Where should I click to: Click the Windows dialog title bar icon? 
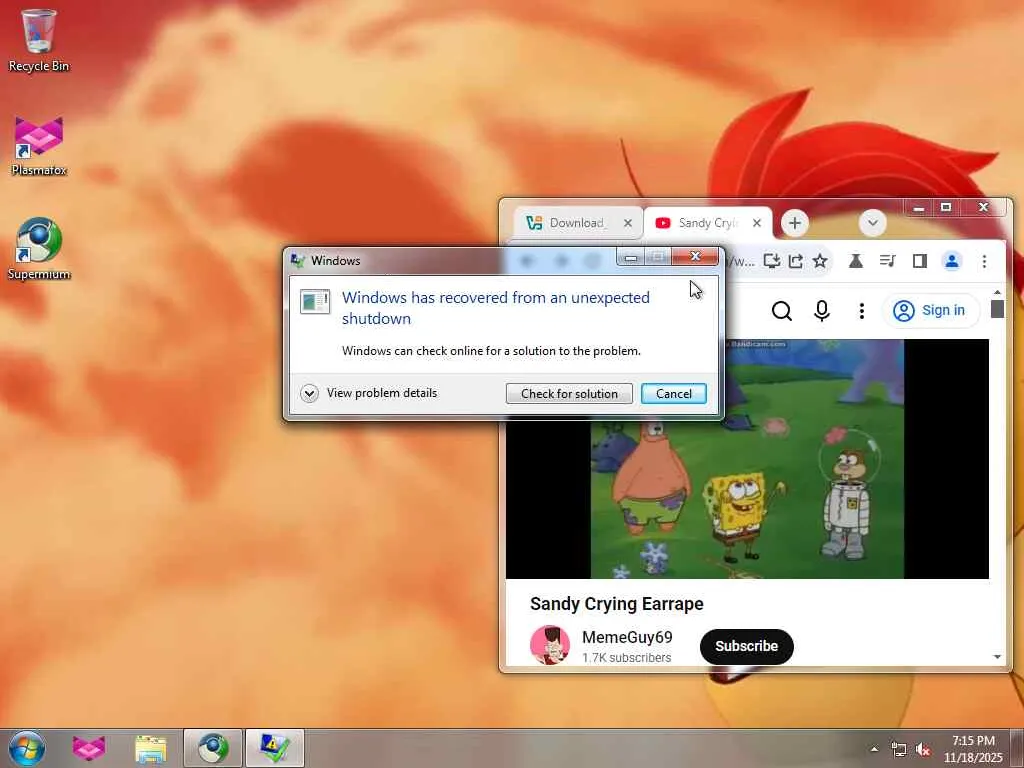pyautogui.click(x=298, y=261)
